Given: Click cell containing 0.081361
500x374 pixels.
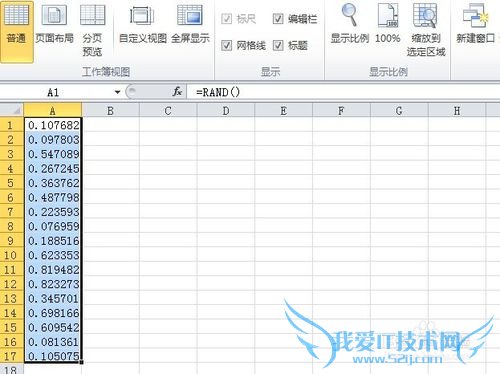Looking at the screenshot, I should click(x=53, y=342).
